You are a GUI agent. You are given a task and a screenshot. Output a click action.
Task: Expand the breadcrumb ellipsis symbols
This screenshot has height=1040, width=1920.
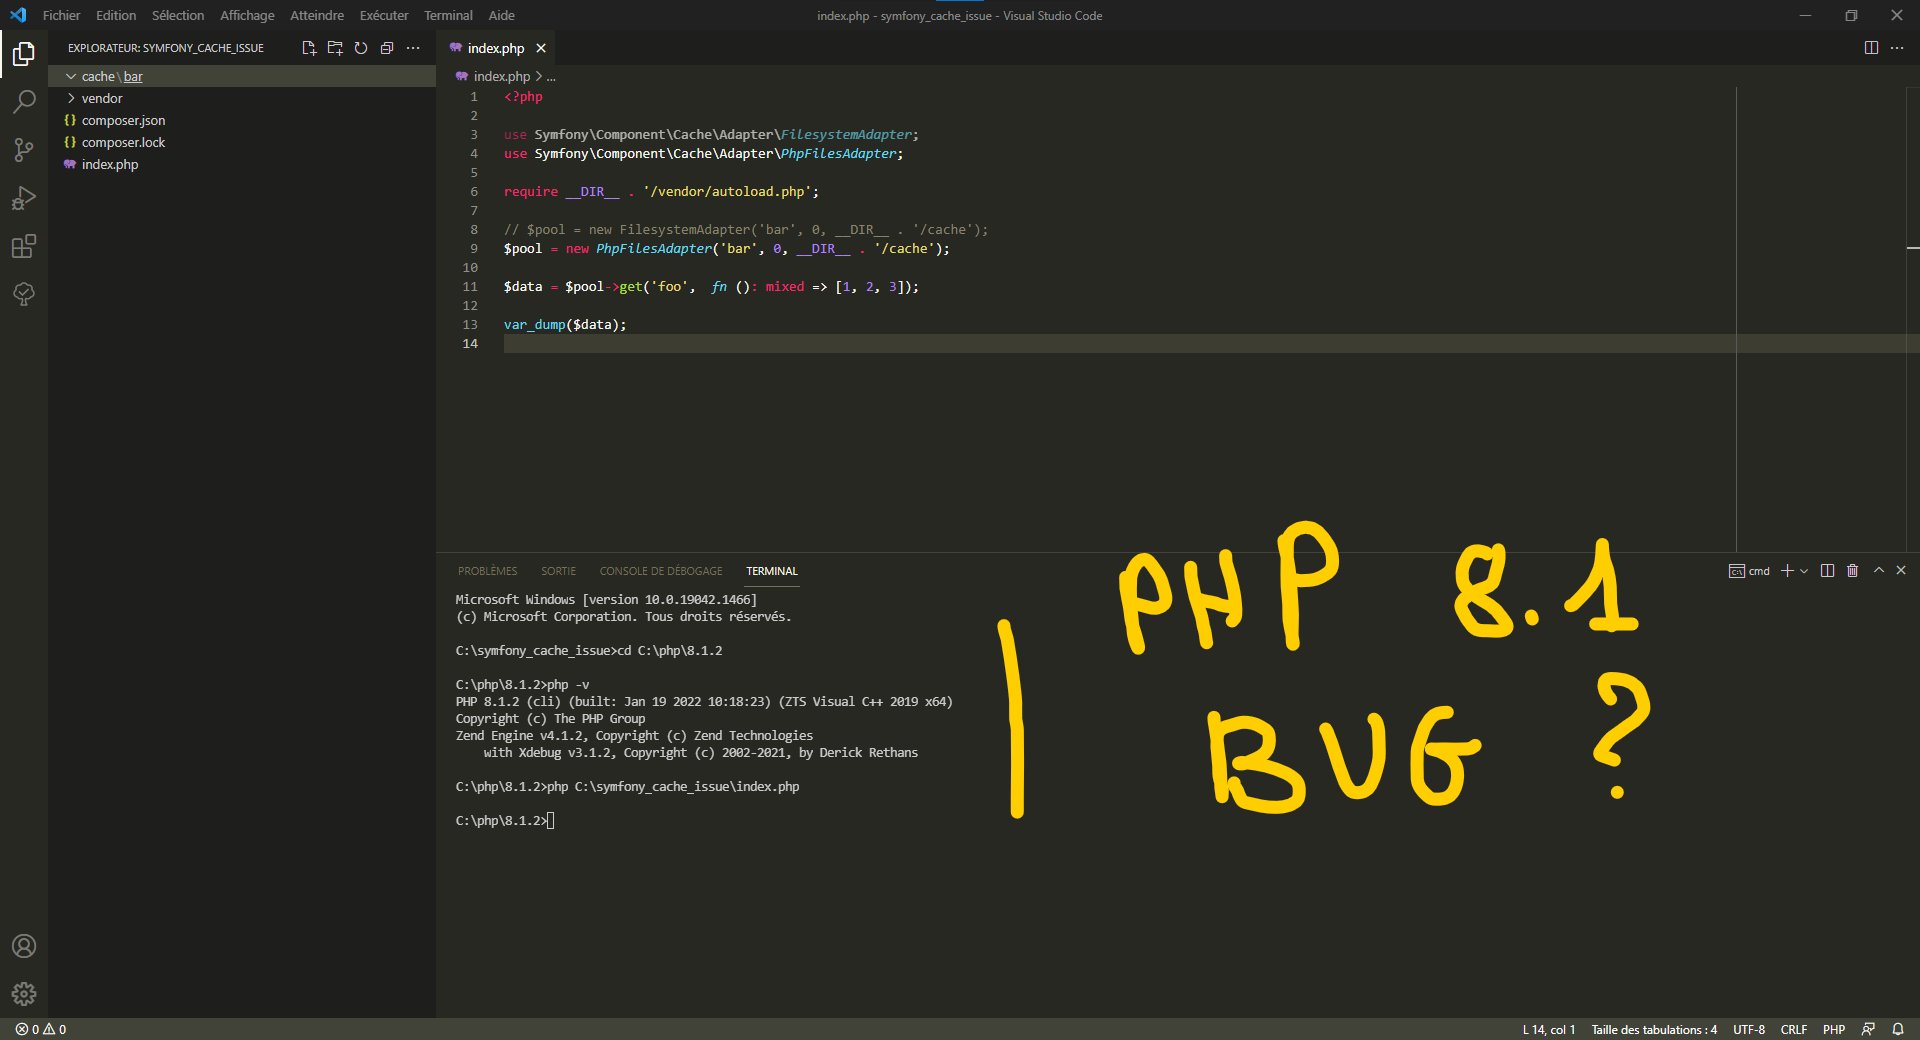point(551,76)
